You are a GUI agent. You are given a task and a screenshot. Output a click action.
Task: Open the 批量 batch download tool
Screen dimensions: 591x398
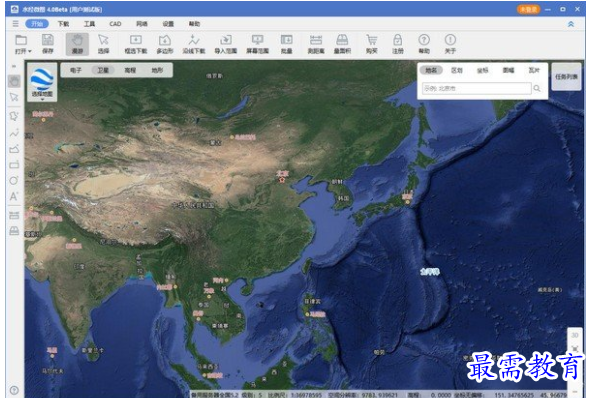(286, 44)
